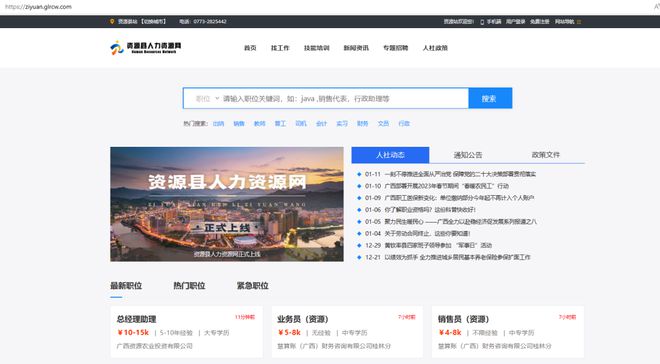Click the 切换城市 switch city option

(x=153, y=21)
